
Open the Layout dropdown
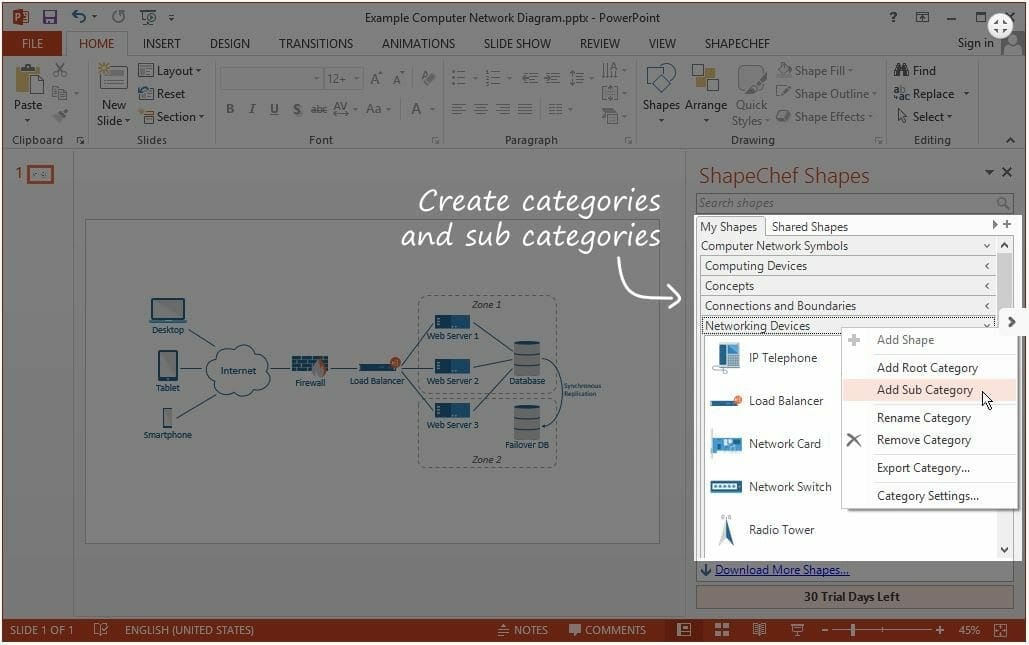[170, 71]
